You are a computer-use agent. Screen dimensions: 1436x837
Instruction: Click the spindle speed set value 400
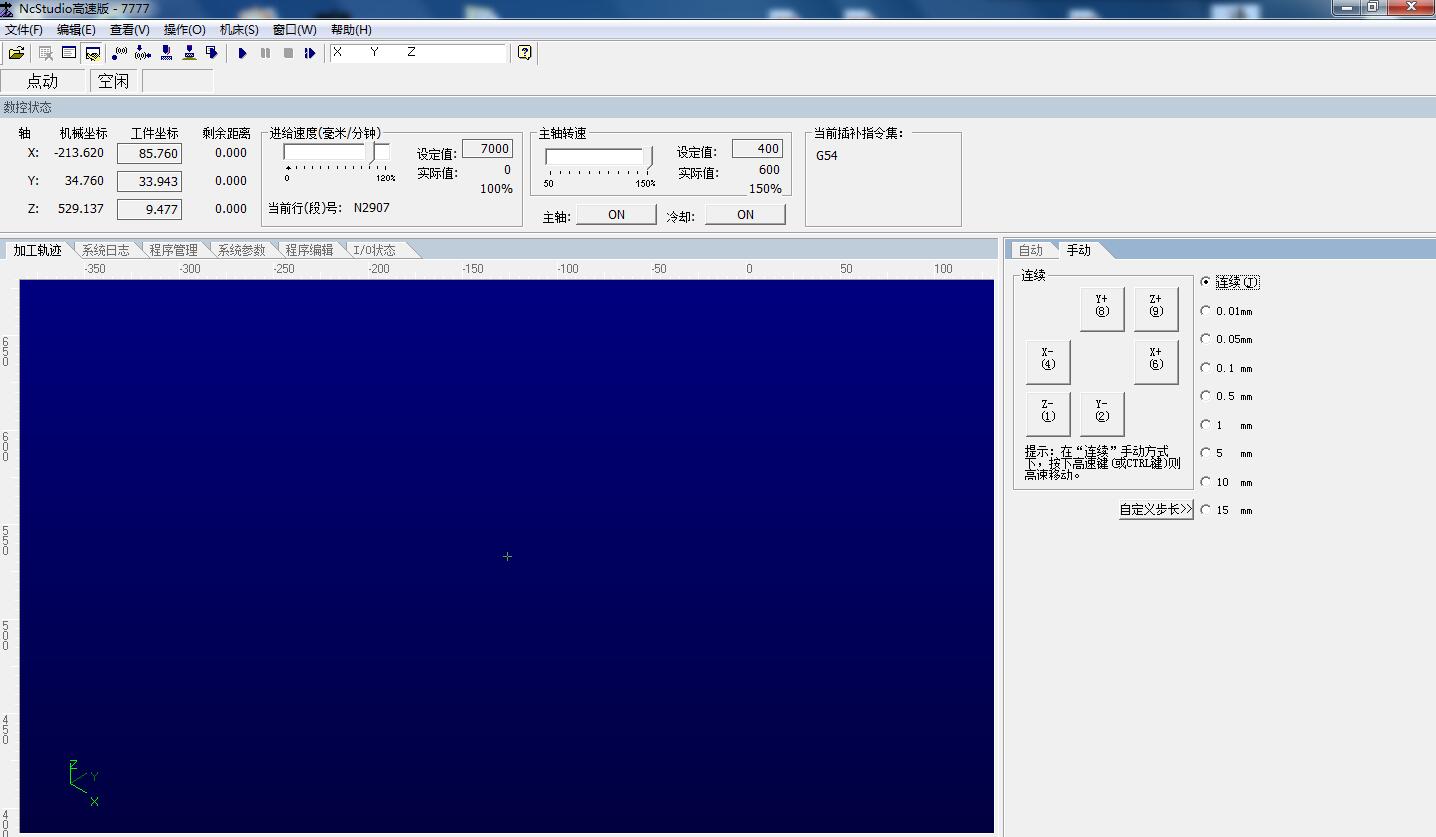pos(757,149)
